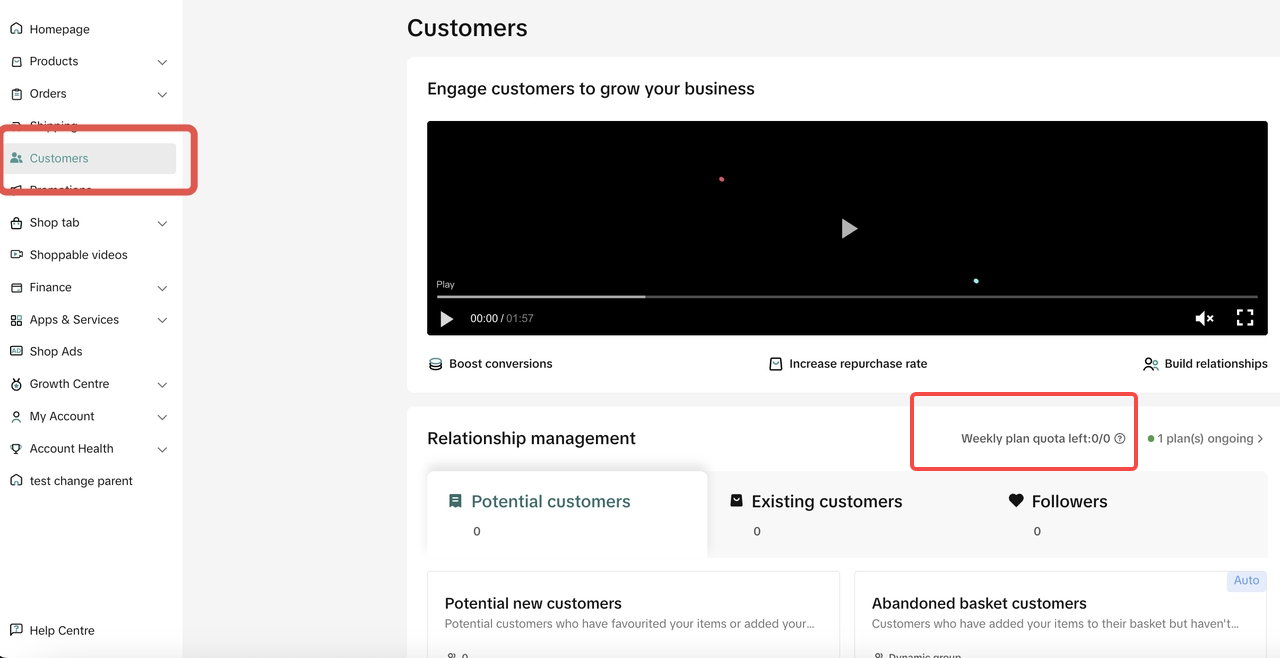Unmute the video sound

pos(1204,318)
